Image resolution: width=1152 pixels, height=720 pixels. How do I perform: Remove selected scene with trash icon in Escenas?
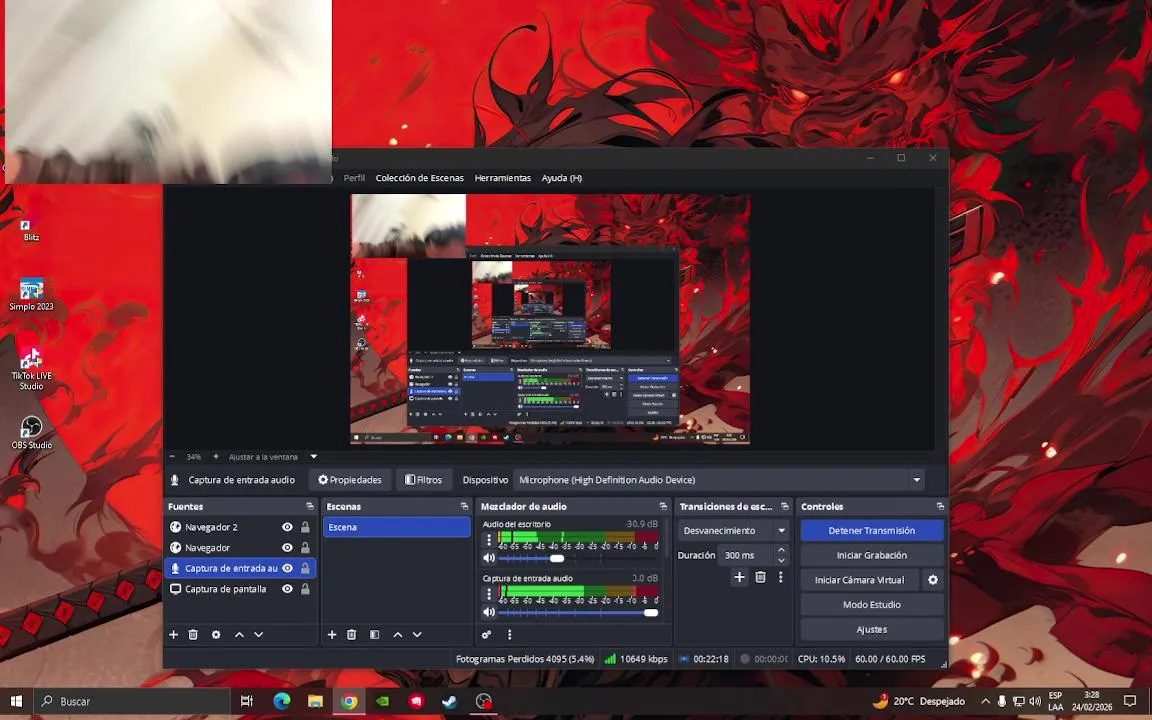(352, 635)
